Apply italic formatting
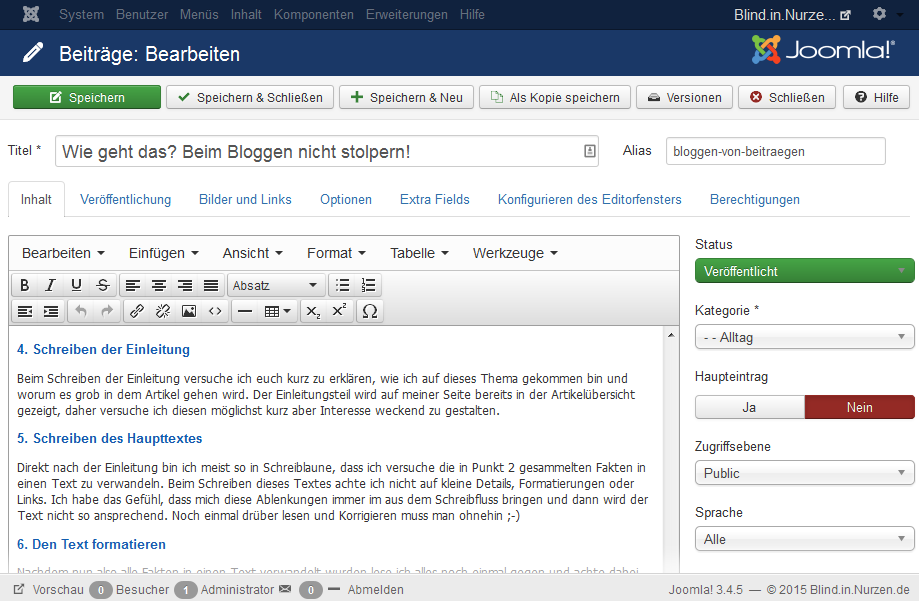 click(x=50, y=286)
